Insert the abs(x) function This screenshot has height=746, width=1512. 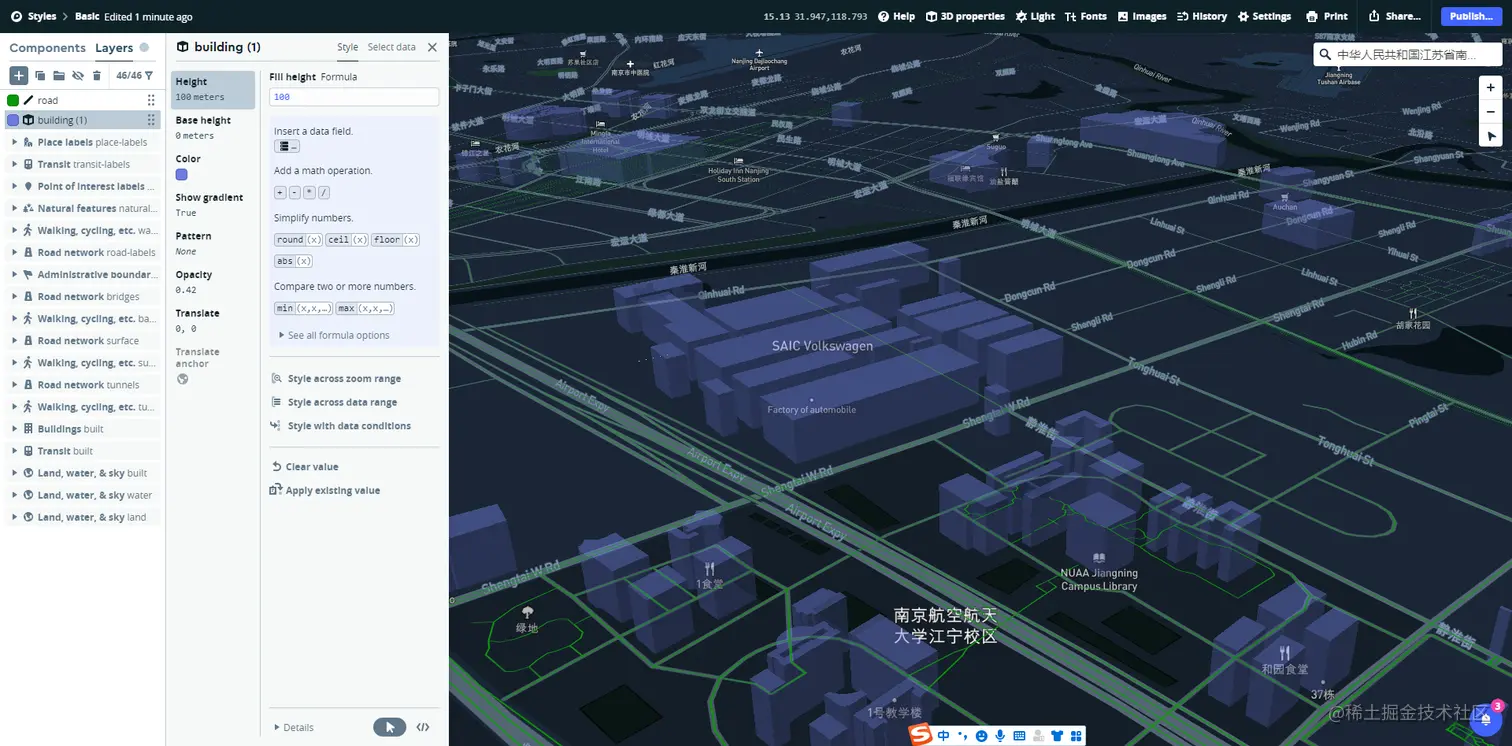coord(293,261)
